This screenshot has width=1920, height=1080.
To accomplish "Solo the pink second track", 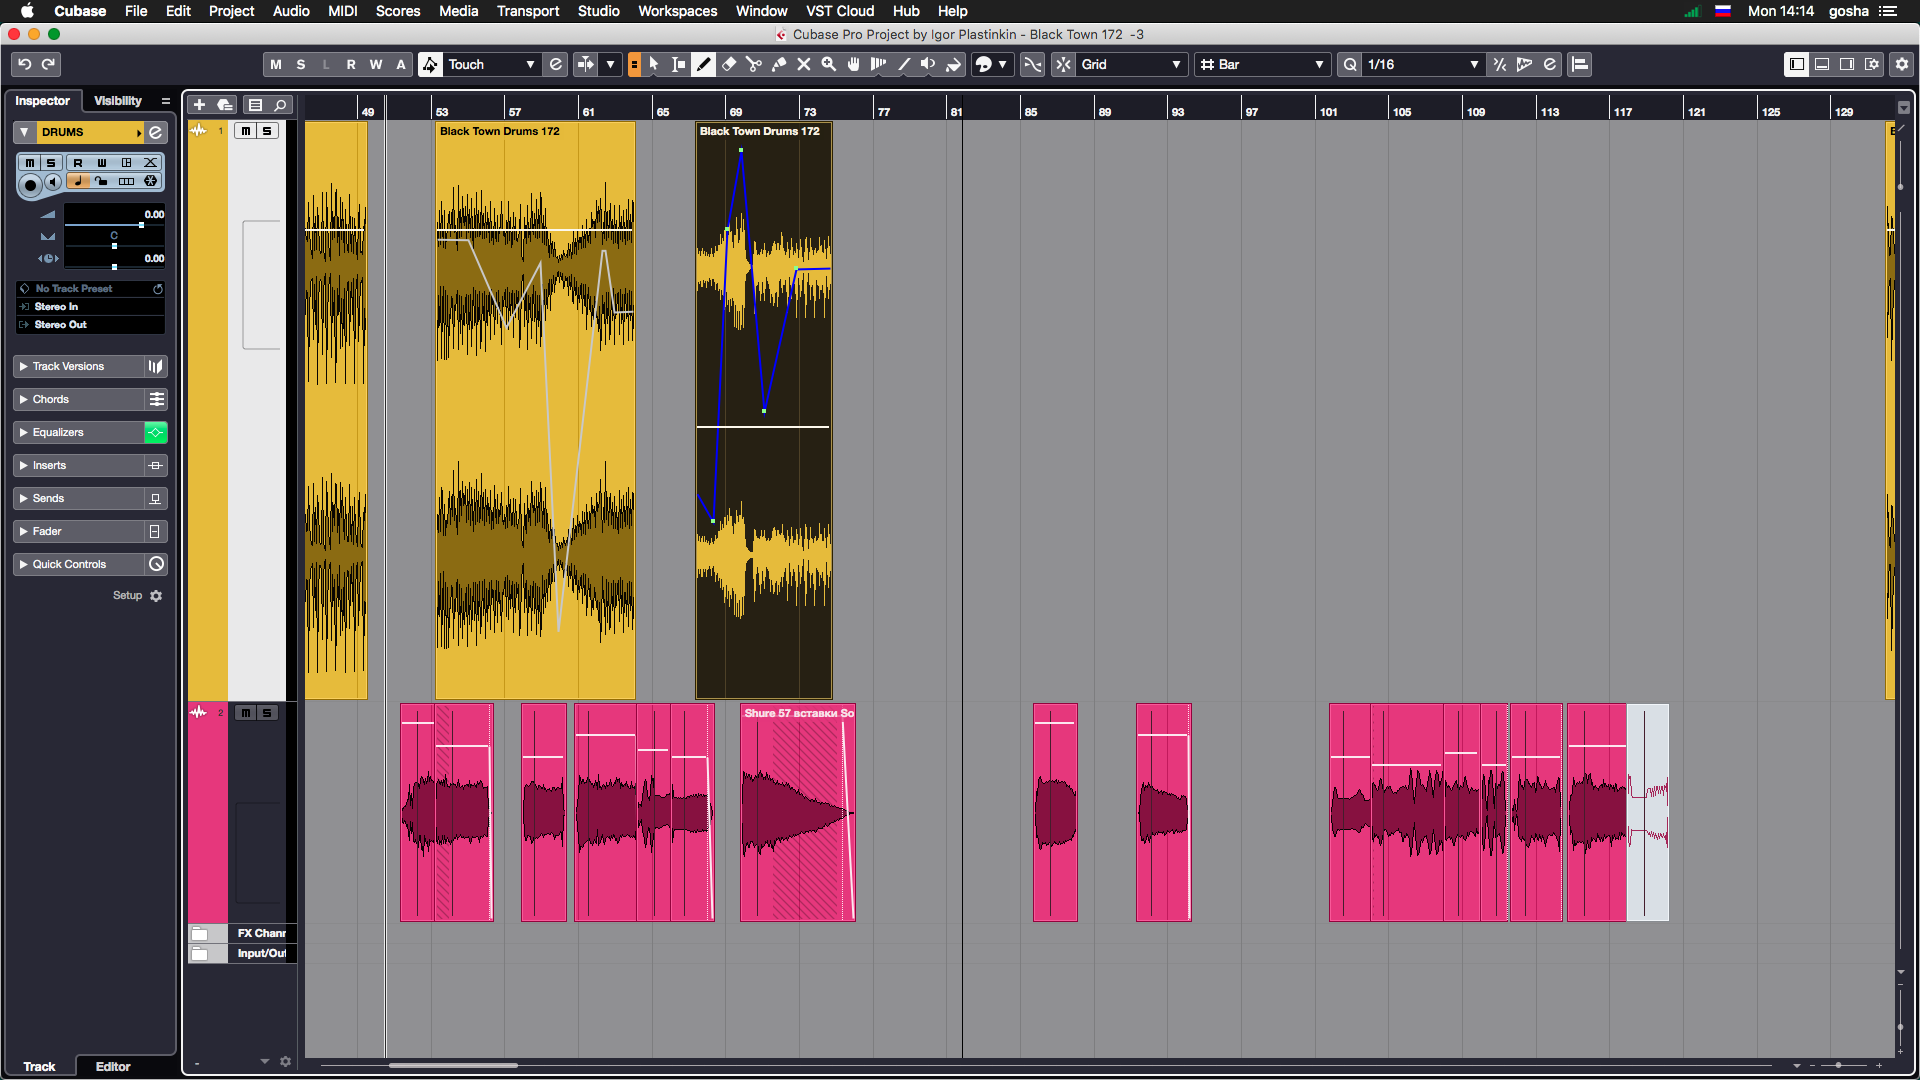I will click(x=267, y=713).
